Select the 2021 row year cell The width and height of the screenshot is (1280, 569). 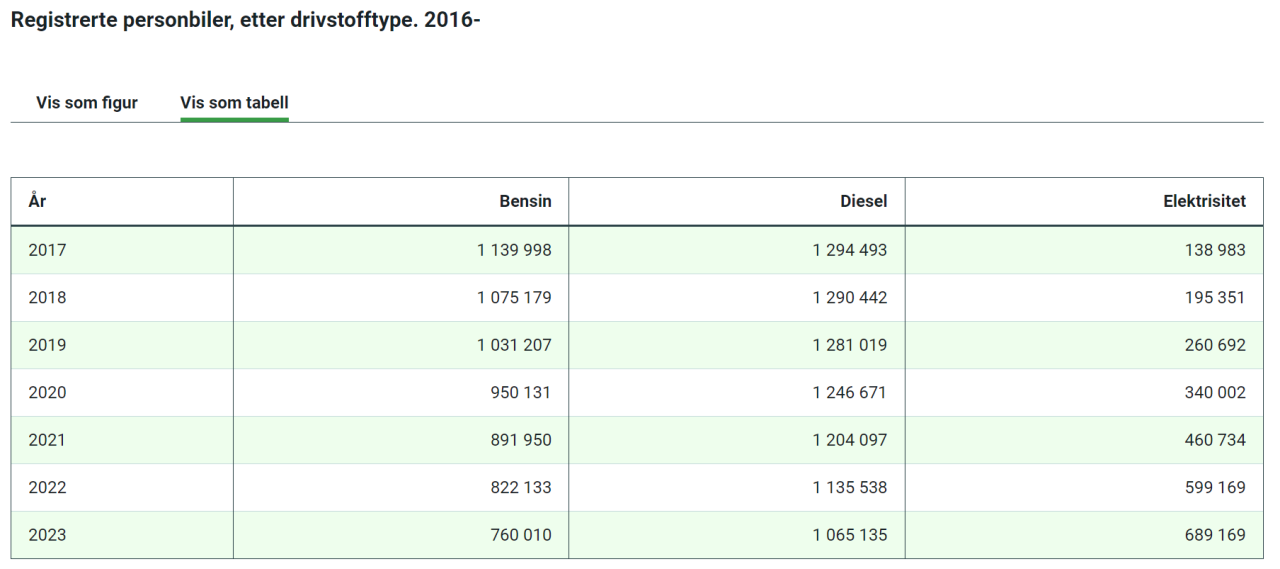tap(47, 440)
